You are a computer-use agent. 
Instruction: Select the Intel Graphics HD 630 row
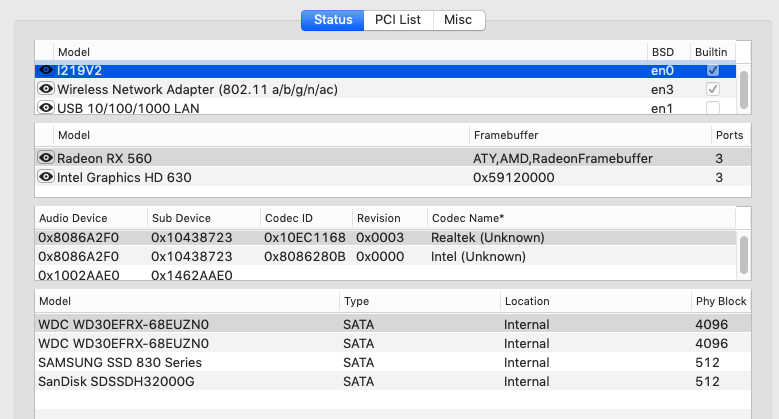(392, 177)
